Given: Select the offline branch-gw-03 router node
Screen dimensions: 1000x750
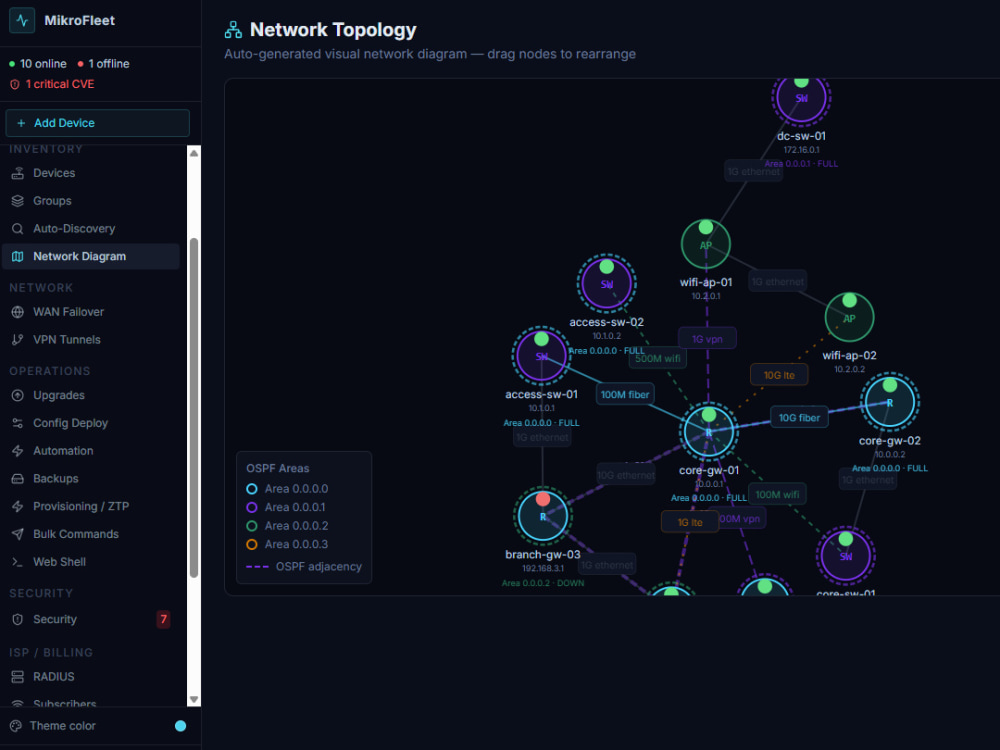Looking at the screenshot, I should pos(543,516).
